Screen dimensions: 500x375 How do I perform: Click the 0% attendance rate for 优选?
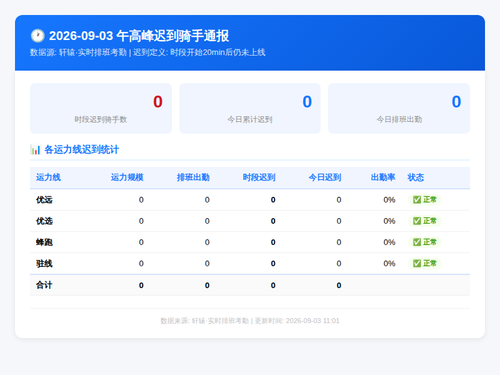(389, 221)
